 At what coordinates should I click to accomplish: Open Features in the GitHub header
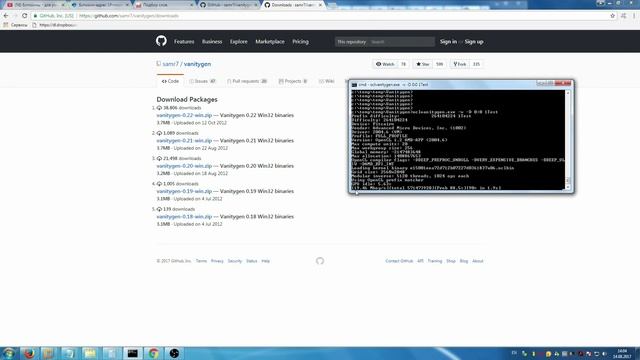click(x=184, y=42)
